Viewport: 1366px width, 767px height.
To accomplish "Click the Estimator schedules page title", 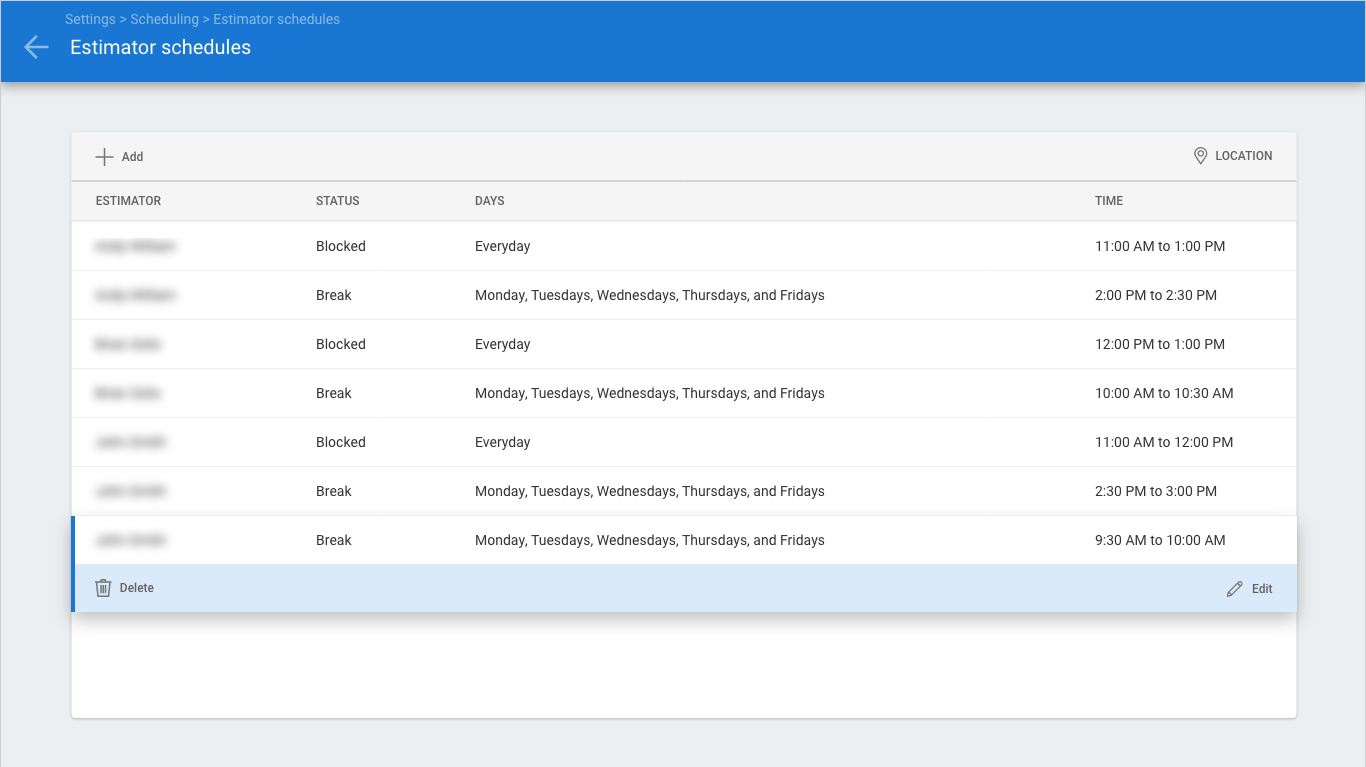I will pyautogui.click(x=160, y=47).
